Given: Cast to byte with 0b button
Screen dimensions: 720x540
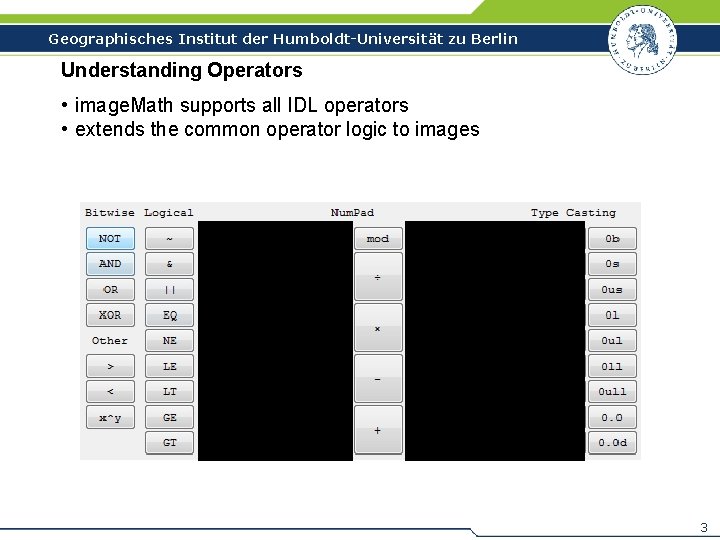Looking at the screenshot, I should [613, 239].
